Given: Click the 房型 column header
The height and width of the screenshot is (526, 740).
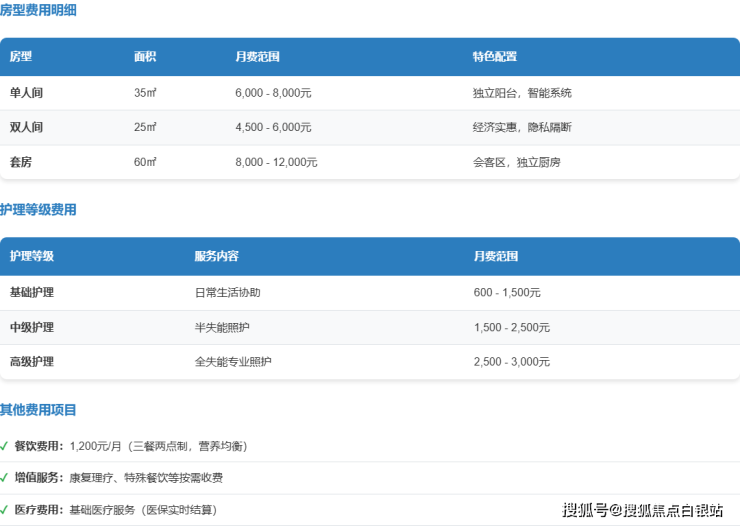Looking at the screenshot, I should (21, 57).
